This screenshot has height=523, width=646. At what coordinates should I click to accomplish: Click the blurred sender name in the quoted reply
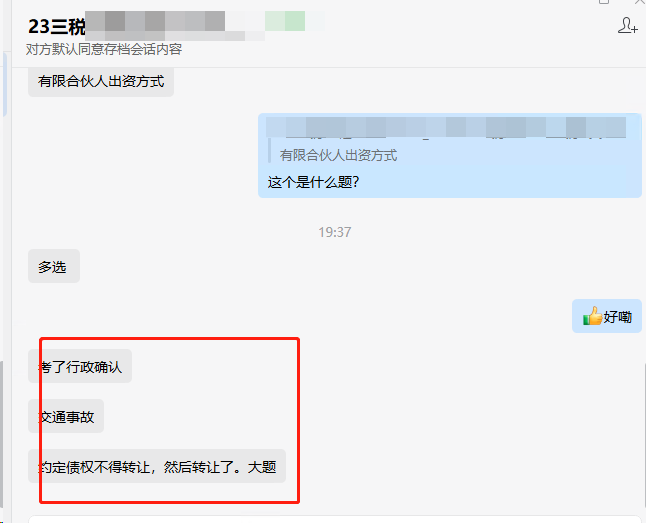coord(446,127)
